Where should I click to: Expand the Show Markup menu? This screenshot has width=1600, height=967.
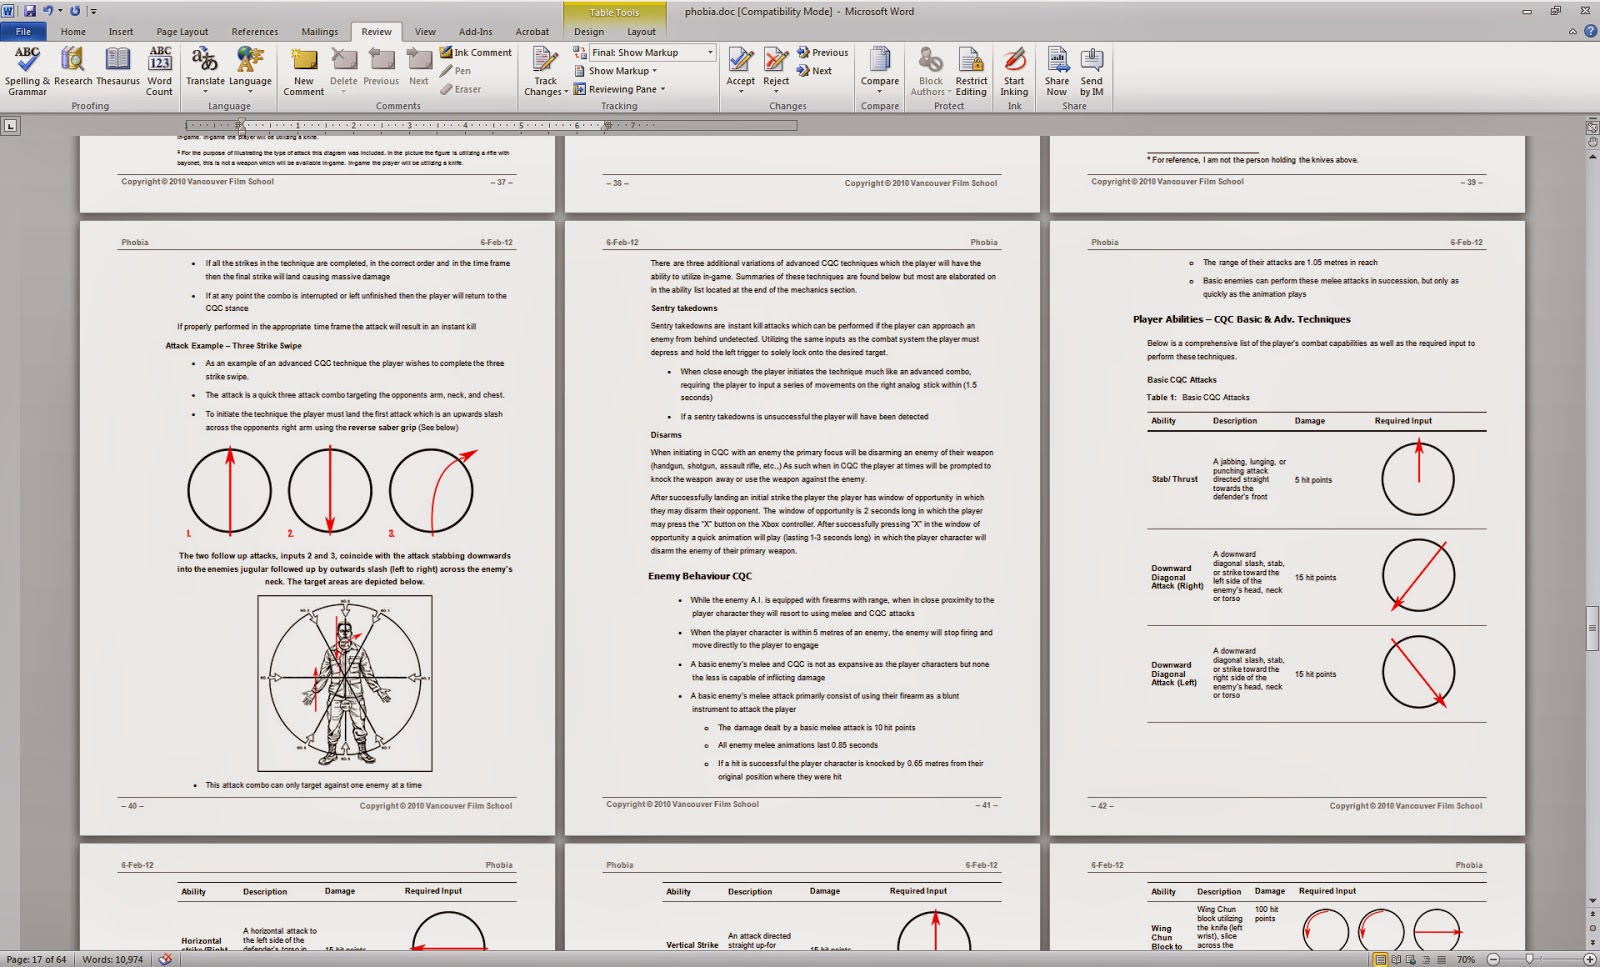point(616,71)
